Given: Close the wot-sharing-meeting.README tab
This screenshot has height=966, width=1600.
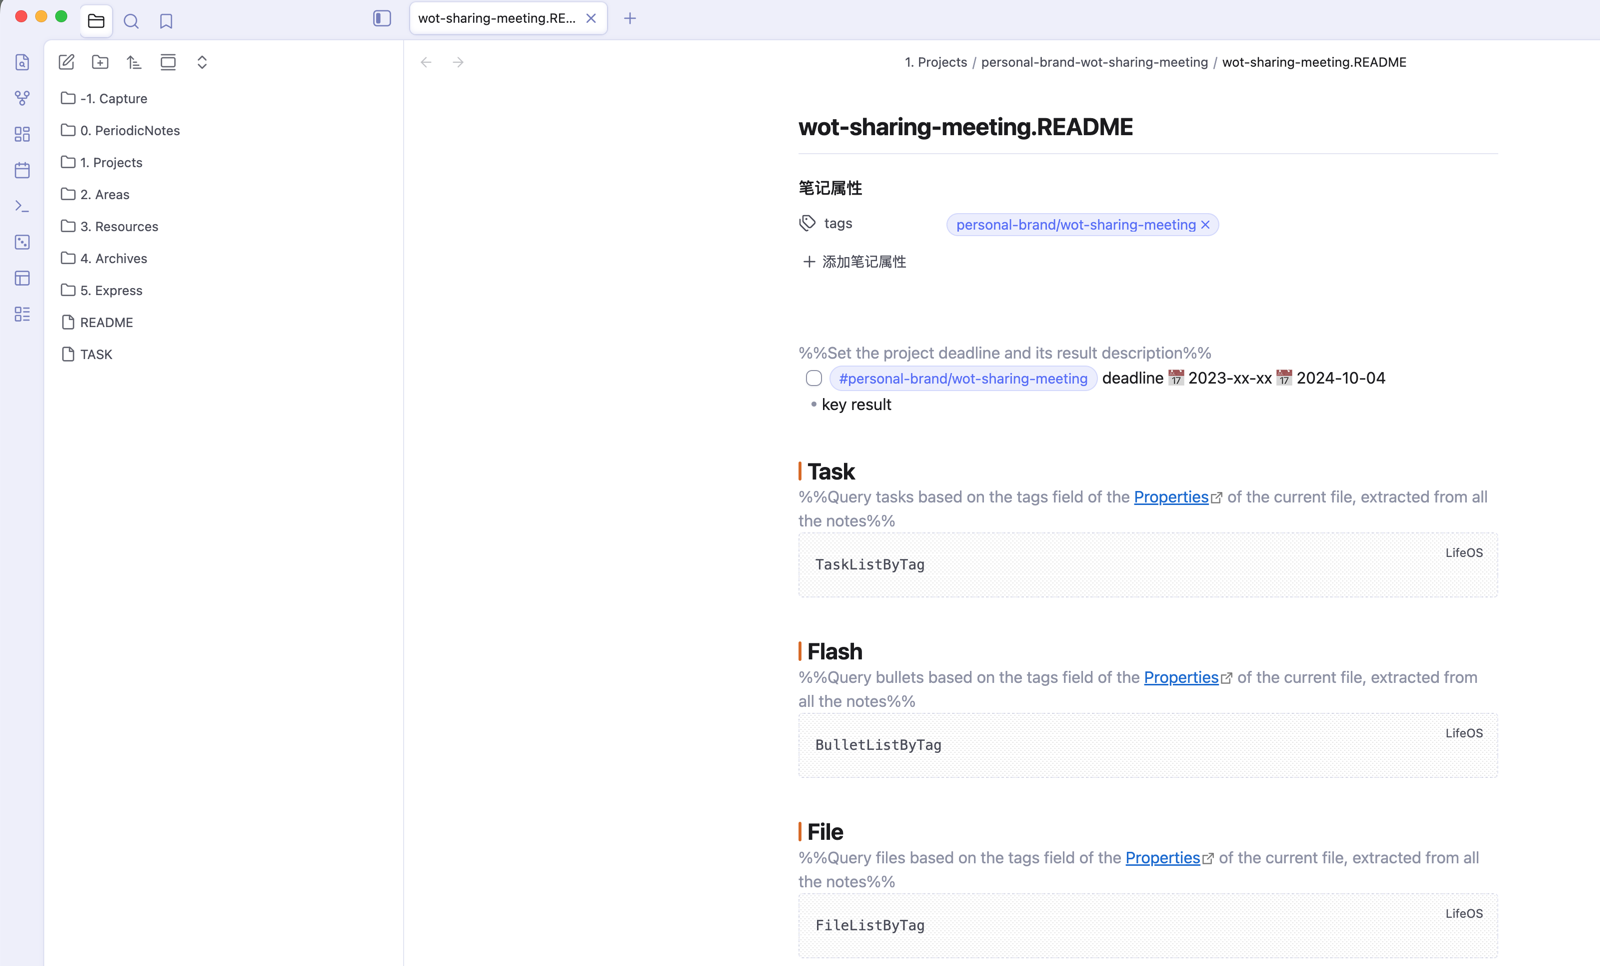Looking at the screenshot, I should pyautogui.click(x=591, y=18).
